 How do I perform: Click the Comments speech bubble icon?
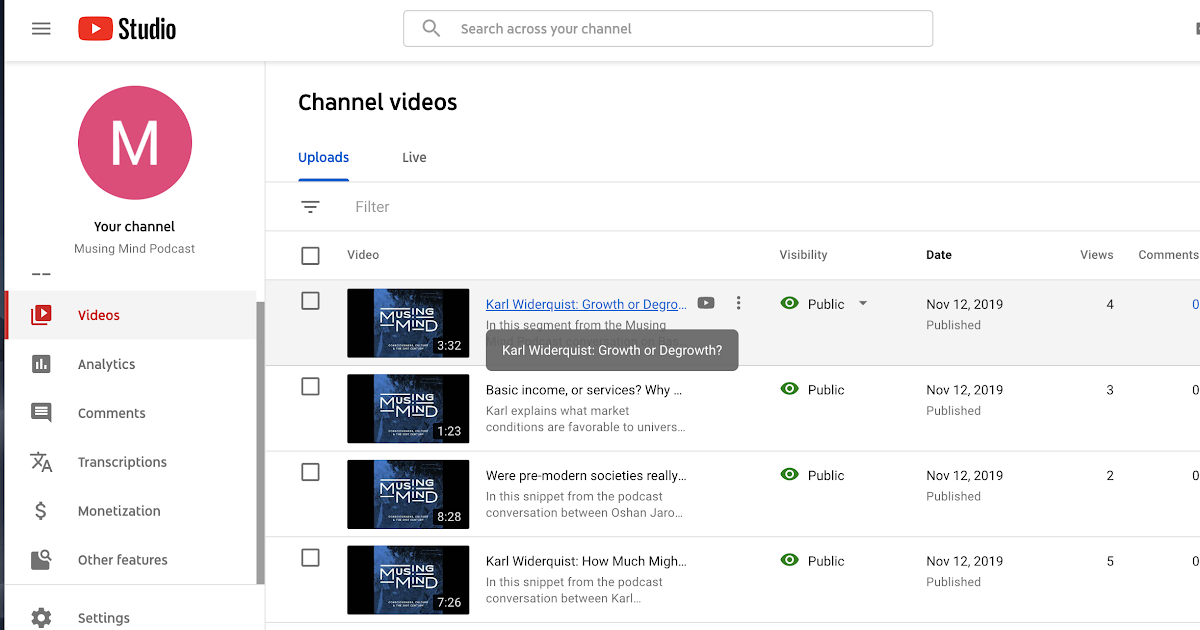[41, 413]
